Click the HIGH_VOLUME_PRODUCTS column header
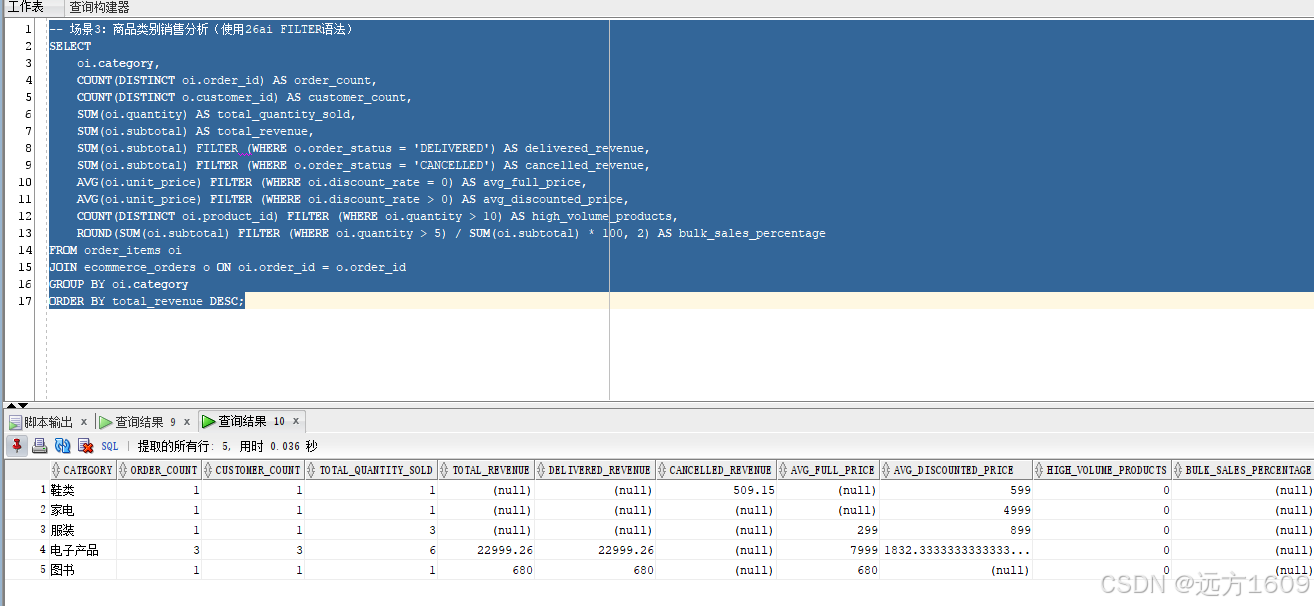The height and width of the screenshot is (606, 1314). click(1102, 470)
